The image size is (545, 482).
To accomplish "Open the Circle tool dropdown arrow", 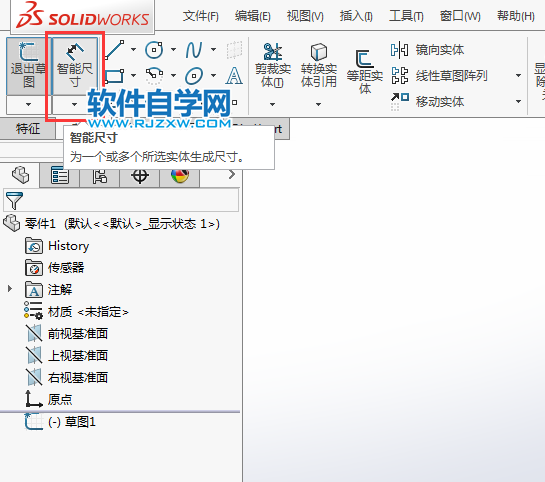I will (173, 50).
